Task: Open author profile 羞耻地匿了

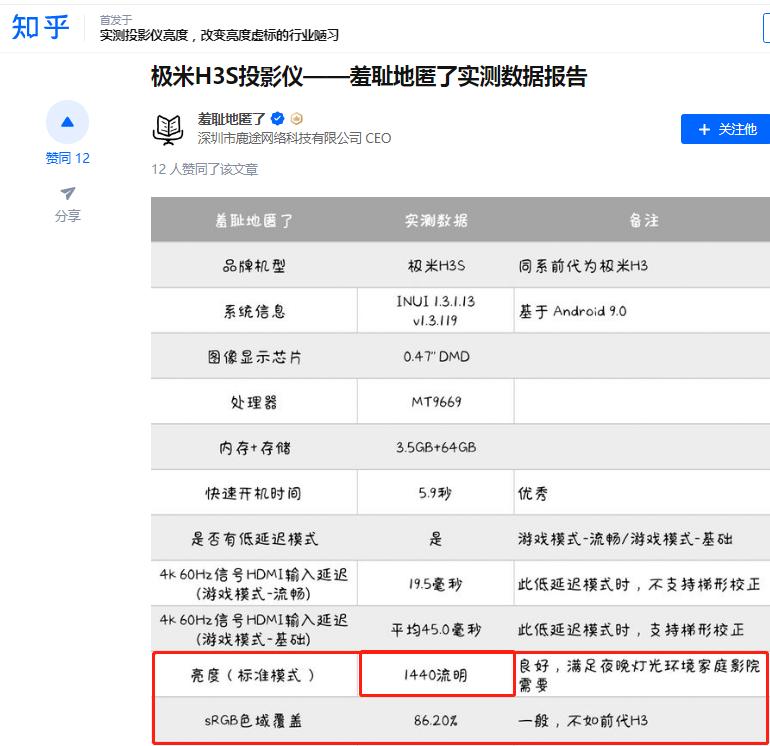Action: tap(231, 119)
